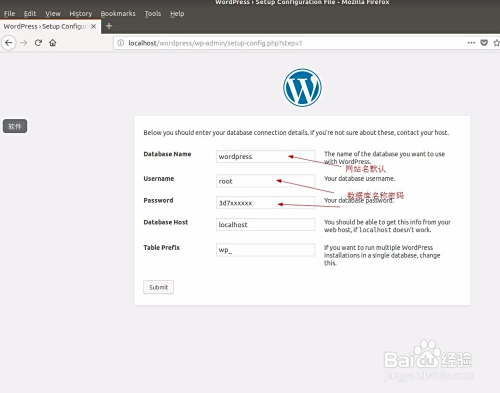Image resolution: width=500 pixels, height=393 pixels.
Task: Focus the Username field containing root
Action: coord(265,181)
